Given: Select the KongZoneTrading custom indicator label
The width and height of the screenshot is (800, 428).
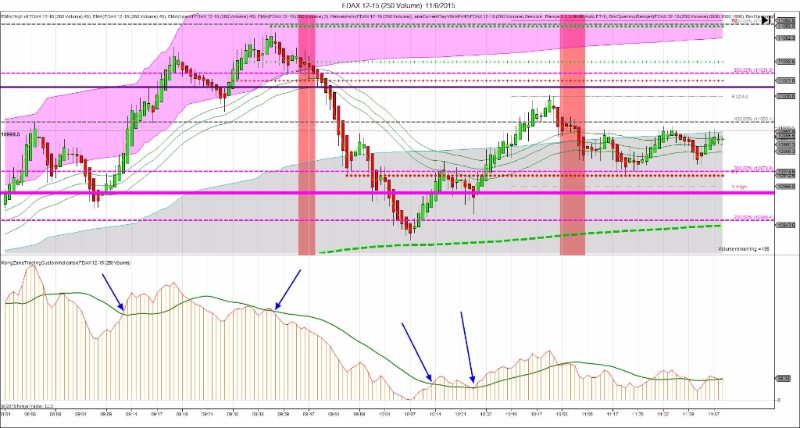Looking at the screenshot, I should click(66, 262).
